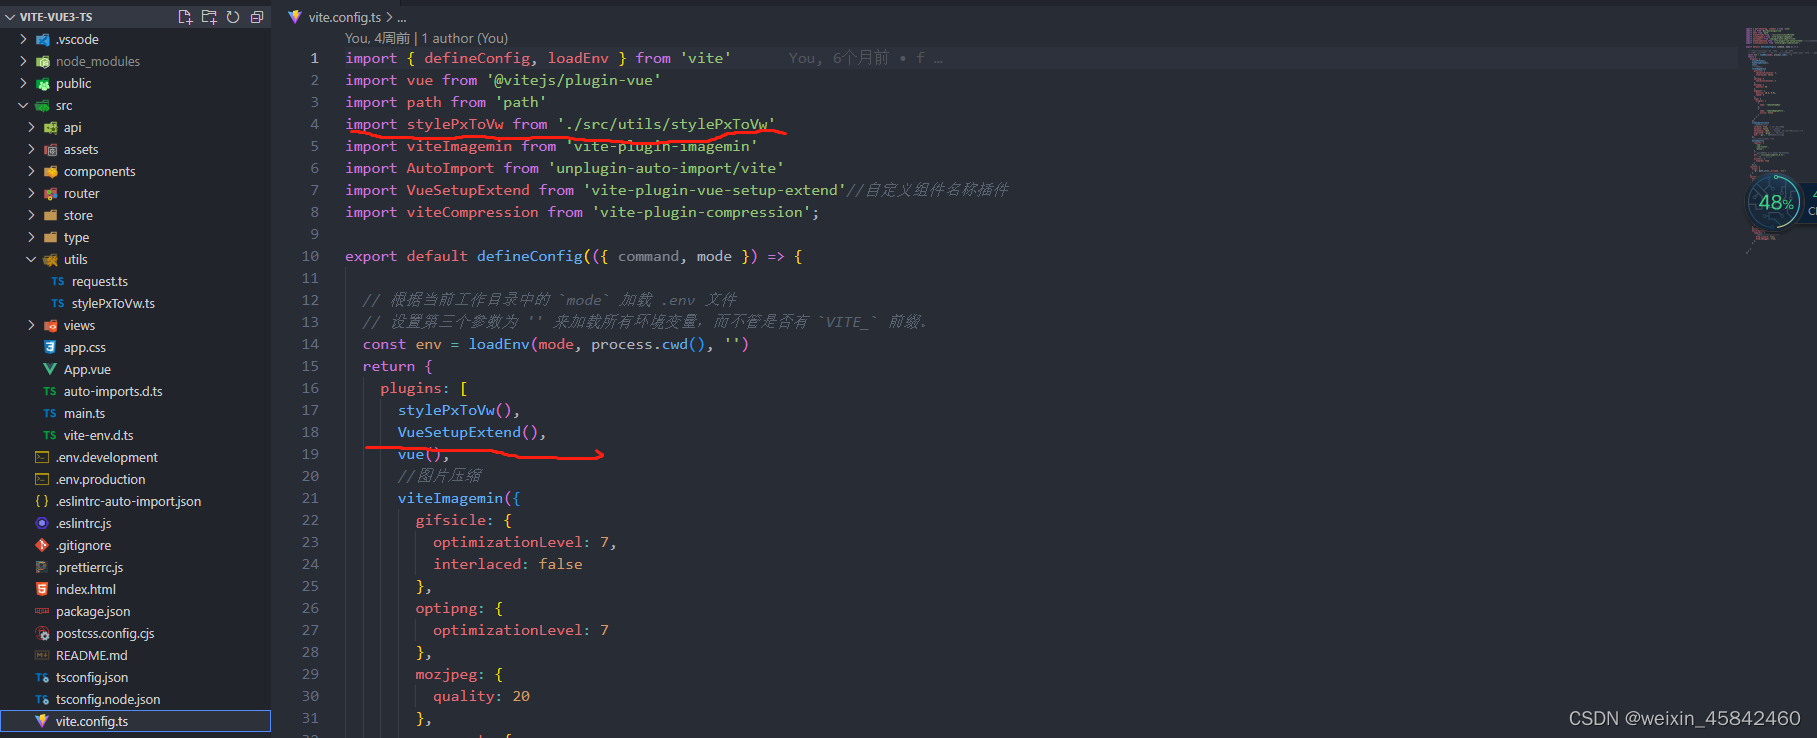Screen dimensions: 1817x738
Task: Click the HTML icon beside index.html
Action: [x=42, y=590]
